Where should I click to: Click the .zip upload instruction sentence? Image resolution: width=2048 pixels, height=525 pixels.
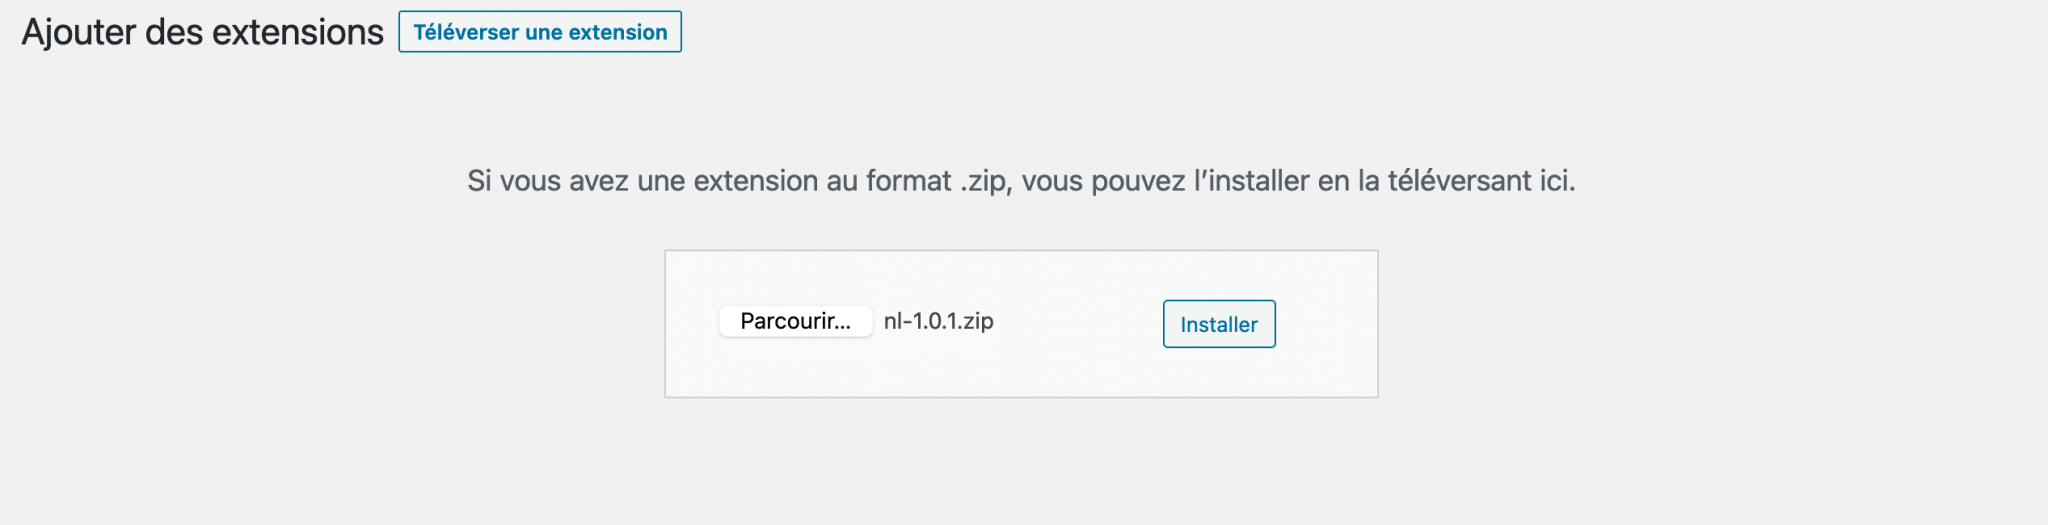[1021, 181]
